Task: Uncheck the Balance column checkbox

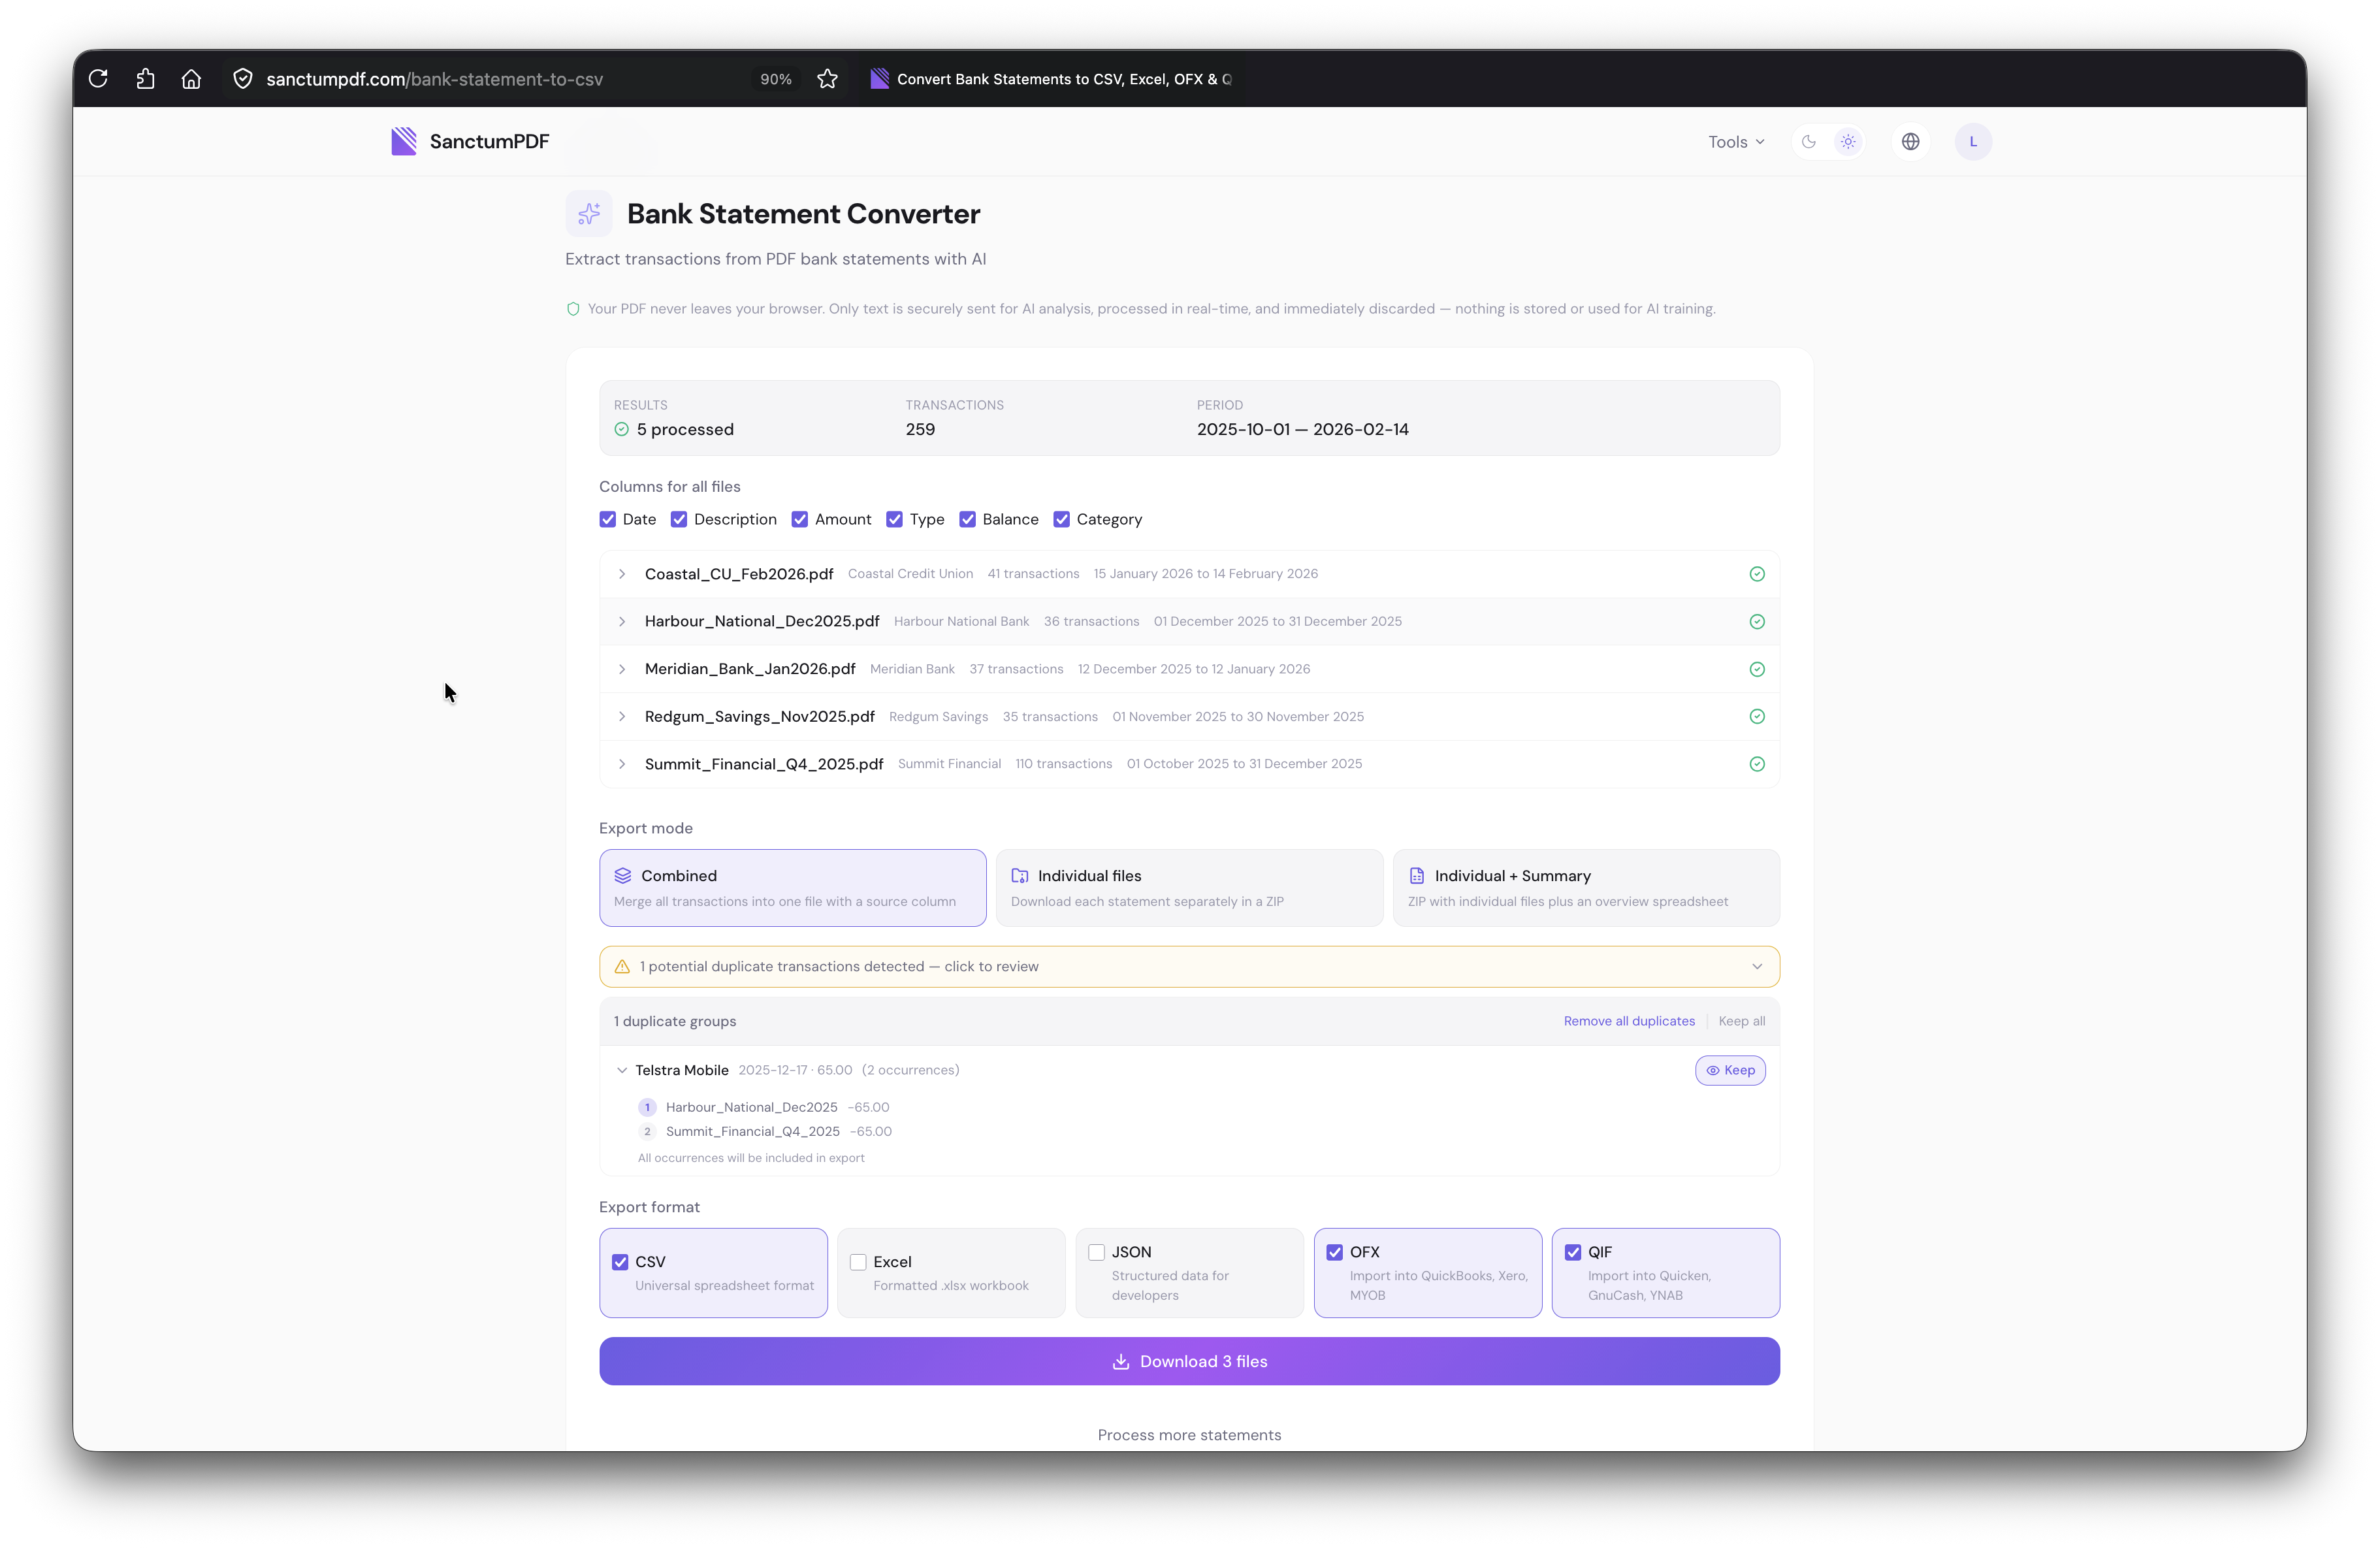Action: pyautogui.click(x=967, y=519)
